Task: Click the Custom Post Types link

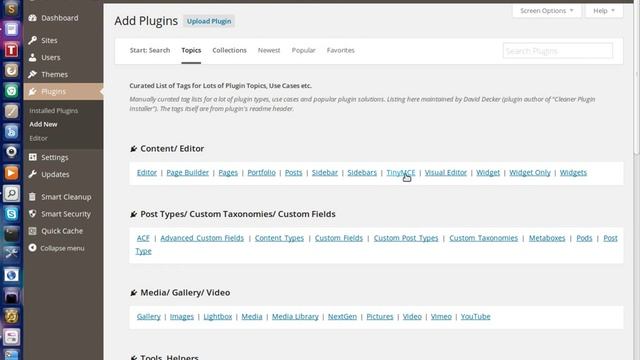Action: [406, 238]
